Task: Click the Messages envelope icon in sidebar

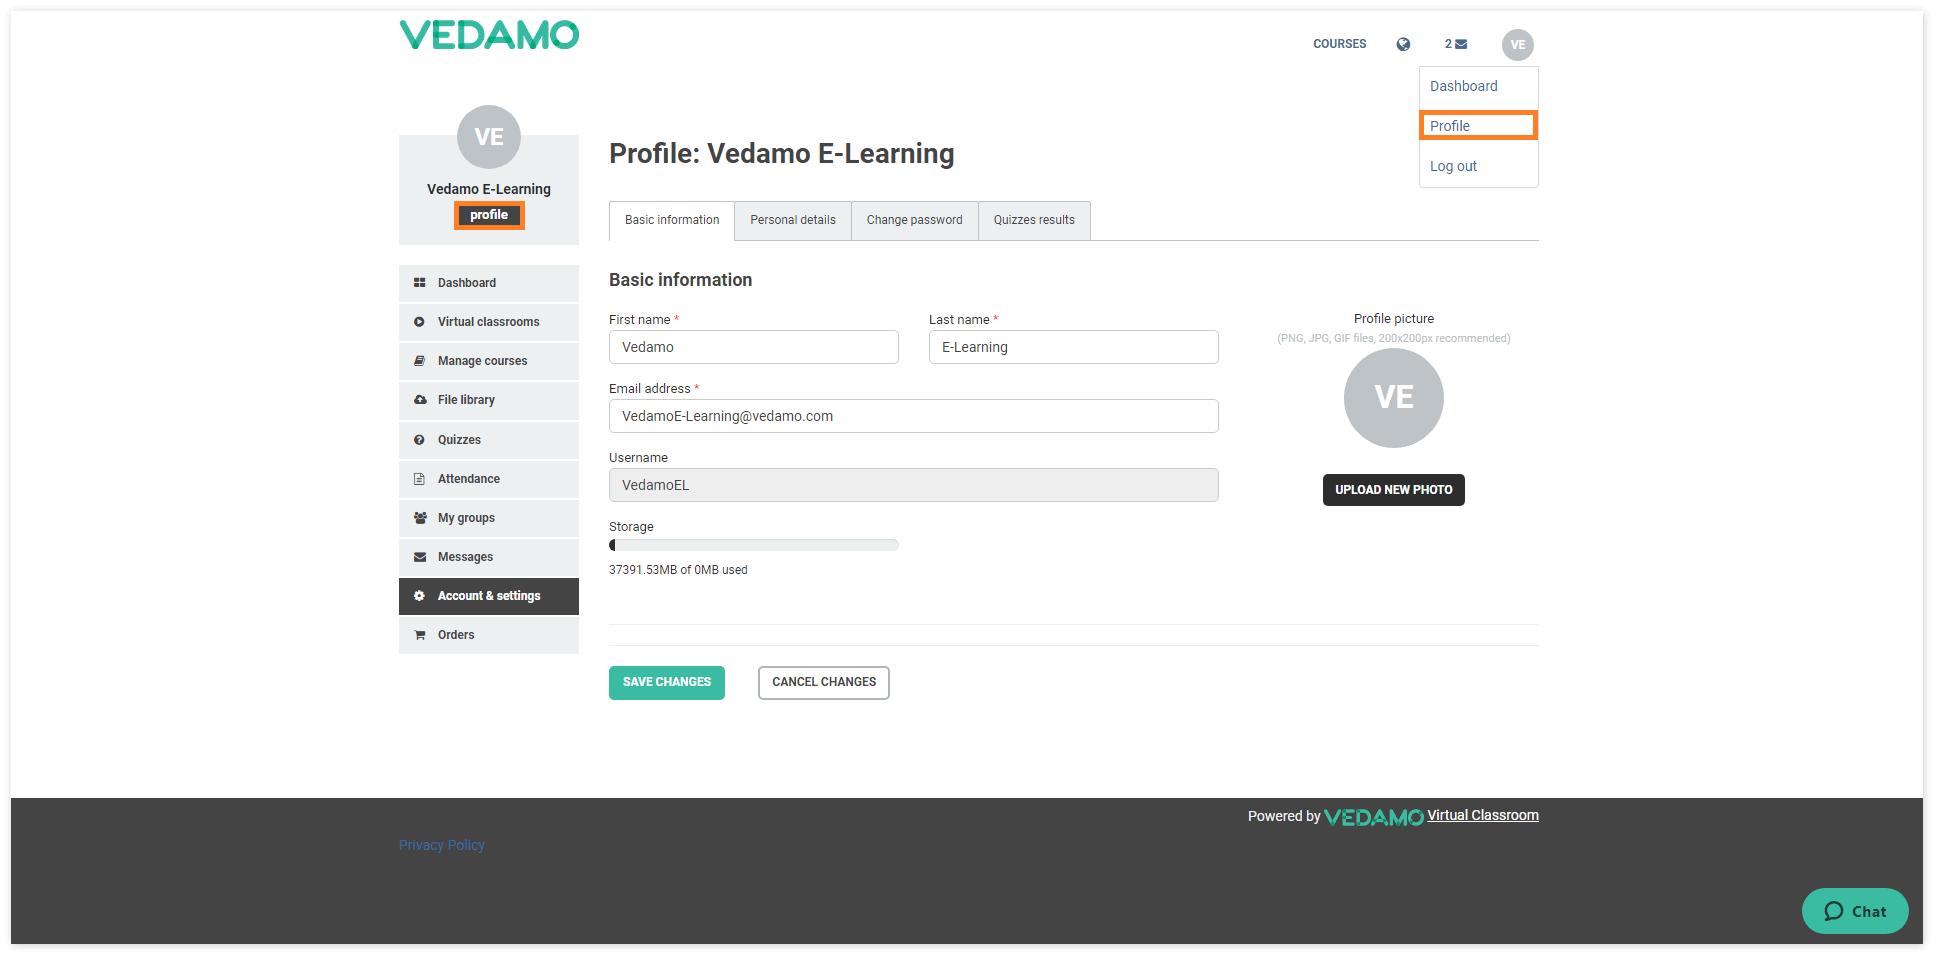Action: (x=420, y=557)
